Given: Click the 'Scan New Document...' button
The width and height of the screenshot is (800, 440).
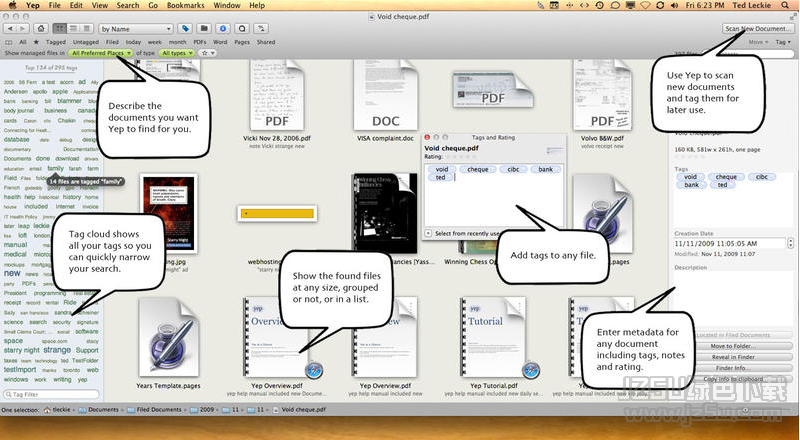Looking at the screenshot, I should 758,29.
